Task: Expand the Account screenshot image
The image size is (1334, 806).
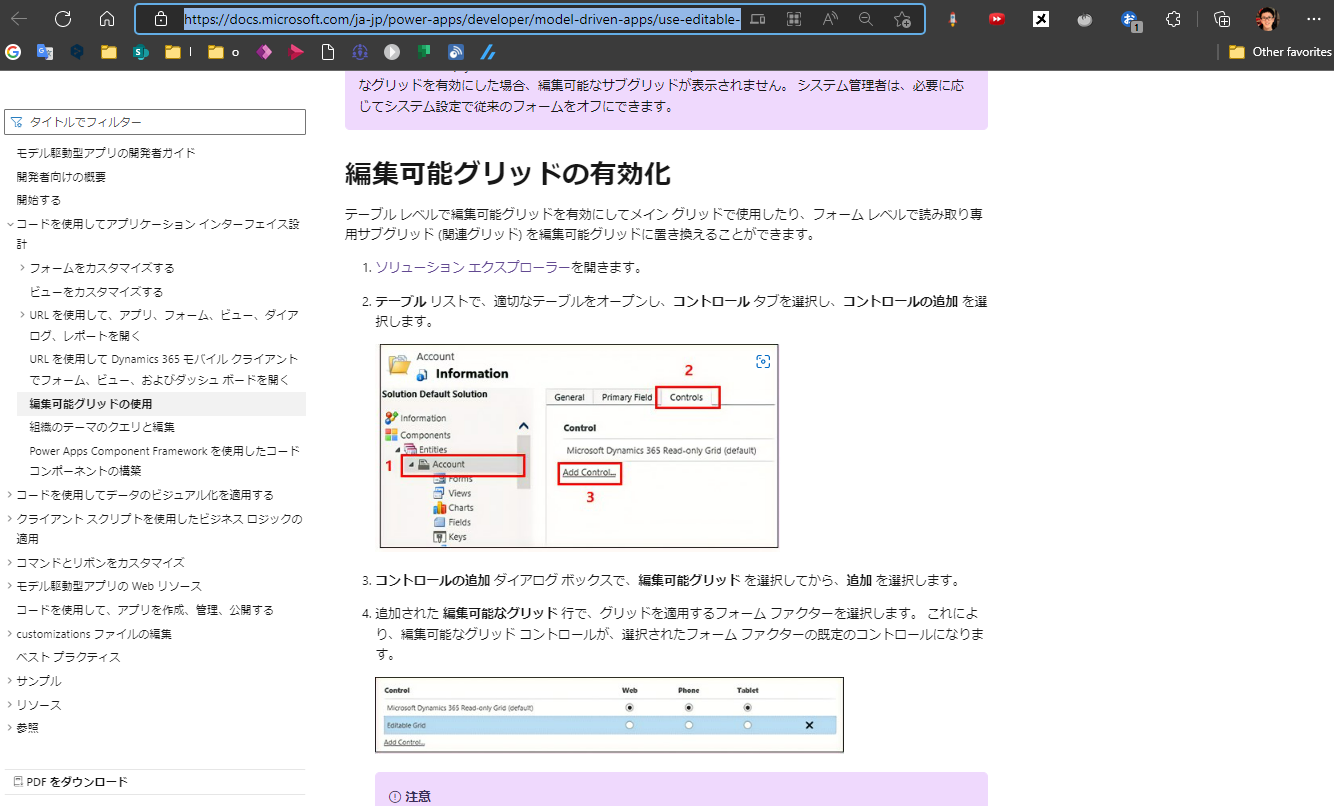Action: pyautogui.click(x=763, y=361)
